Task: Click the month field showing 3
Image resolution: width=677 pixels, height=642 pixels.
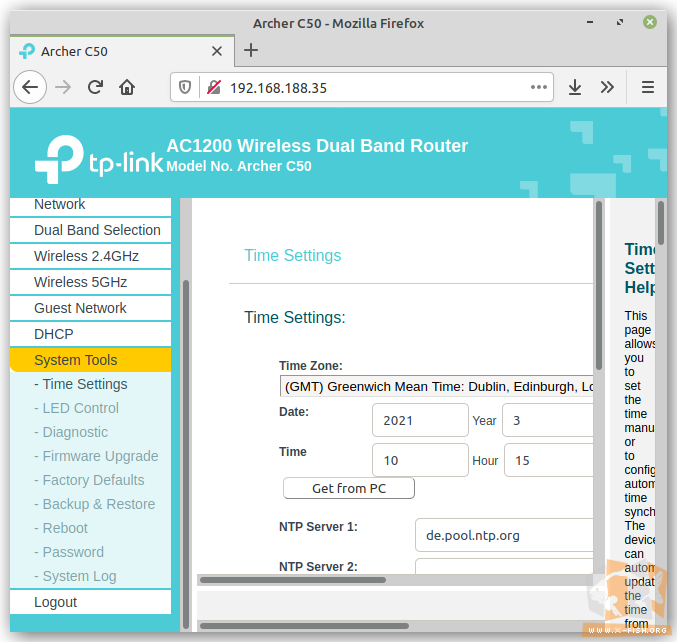Action: coord(548,420)
